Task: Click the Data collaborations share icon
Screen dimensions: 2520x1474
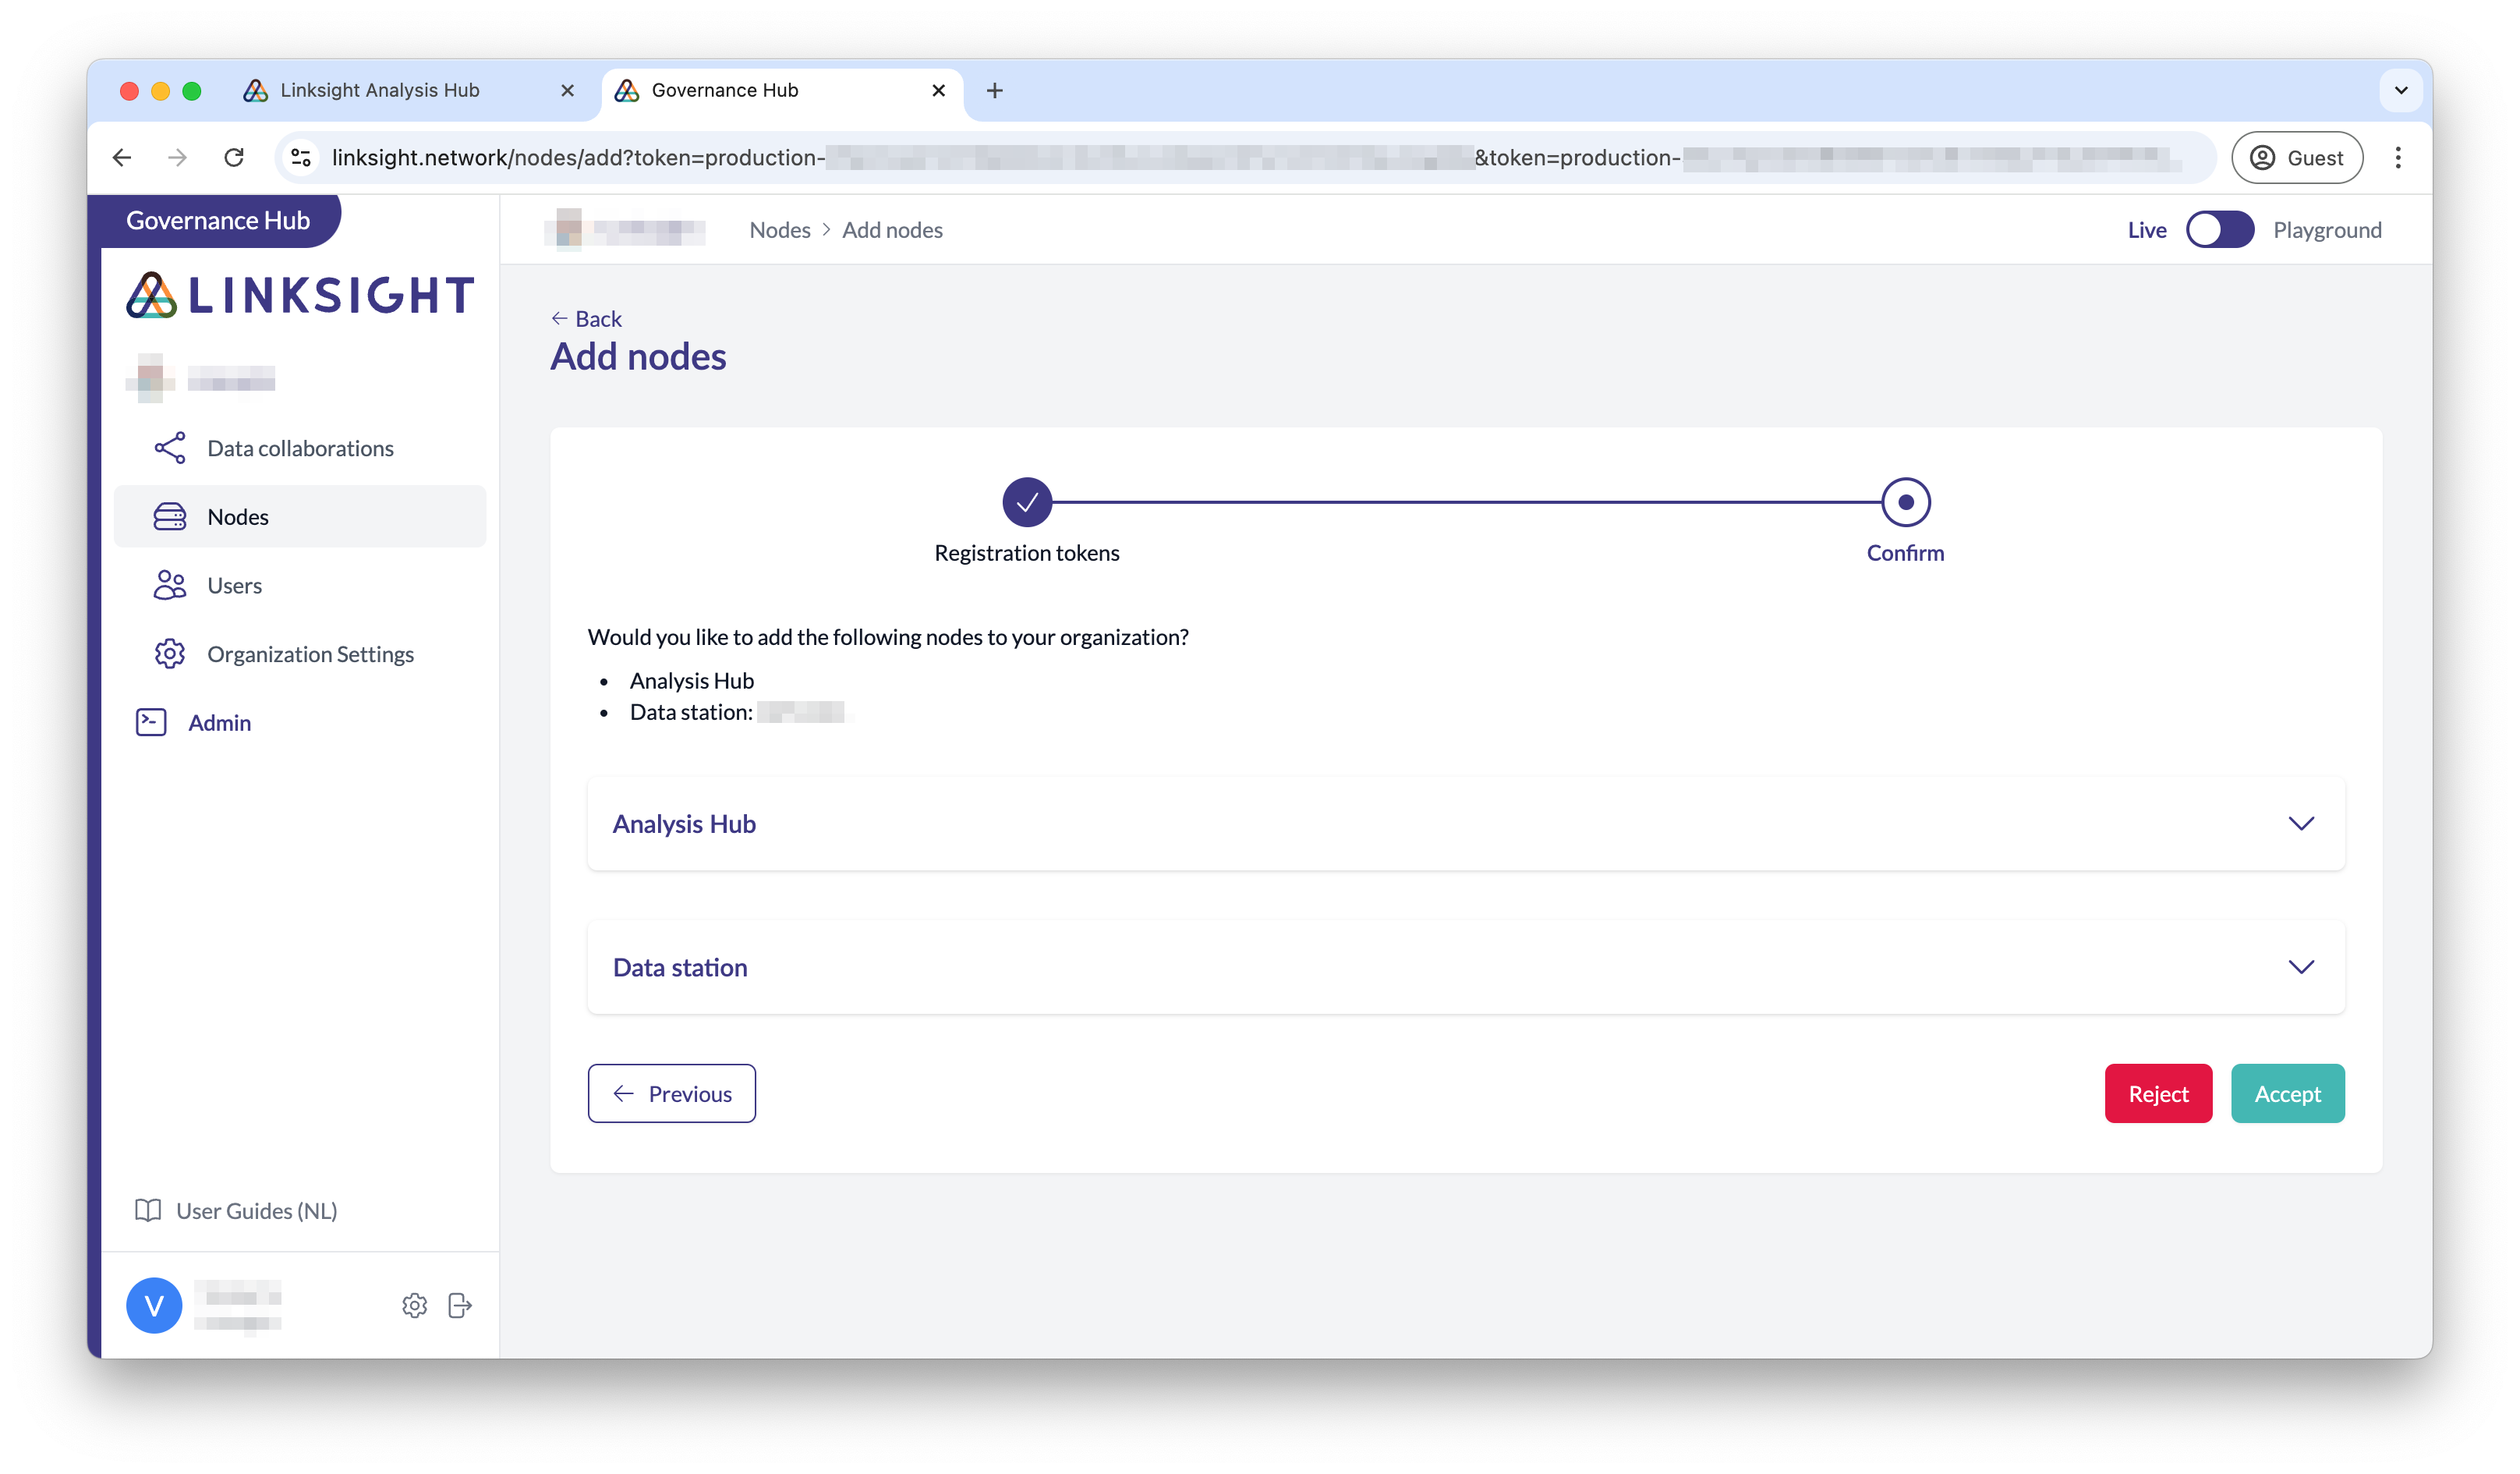Action: coord(170,448)
